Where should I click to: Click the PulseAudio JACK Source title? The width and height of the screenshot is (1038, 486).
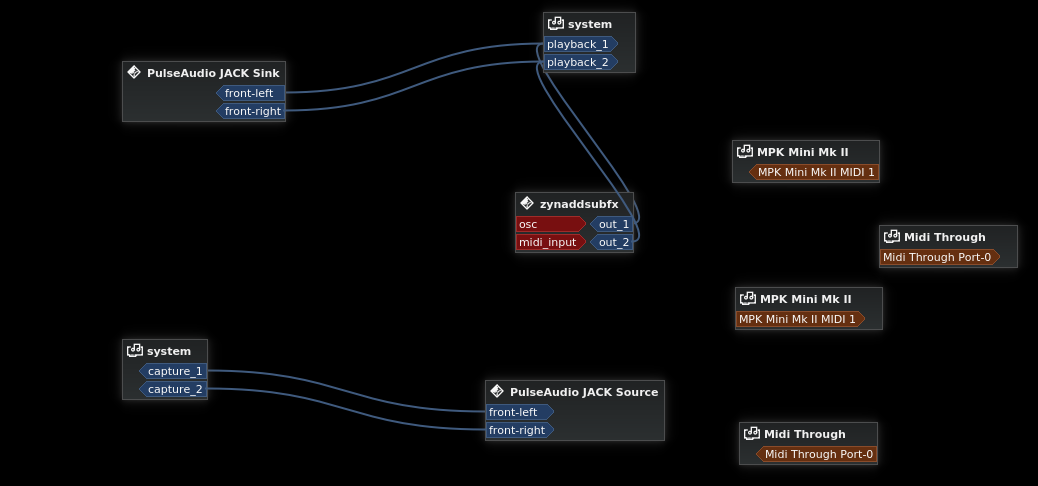point(584,392)
